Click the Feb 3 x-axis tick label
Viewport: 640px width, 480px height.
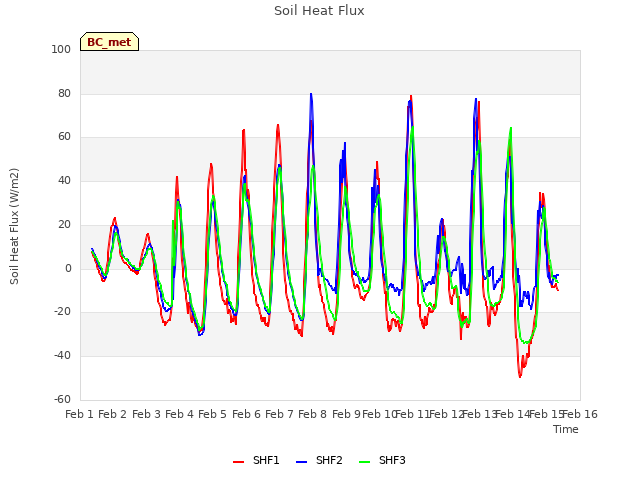tap(147, 414)
